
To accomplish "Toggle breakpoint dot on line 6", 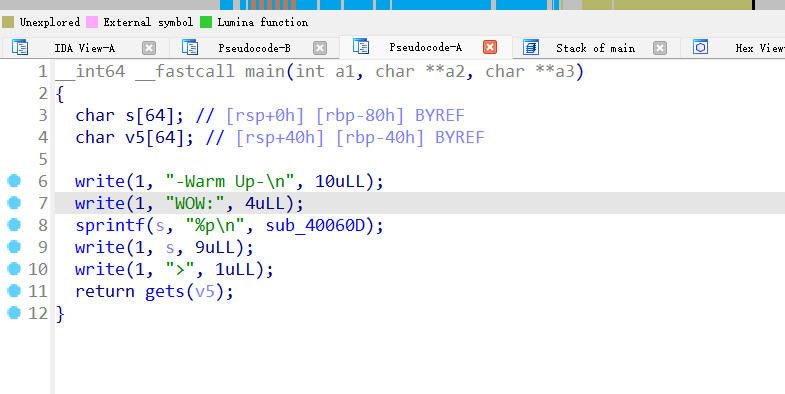I will 14,181.
